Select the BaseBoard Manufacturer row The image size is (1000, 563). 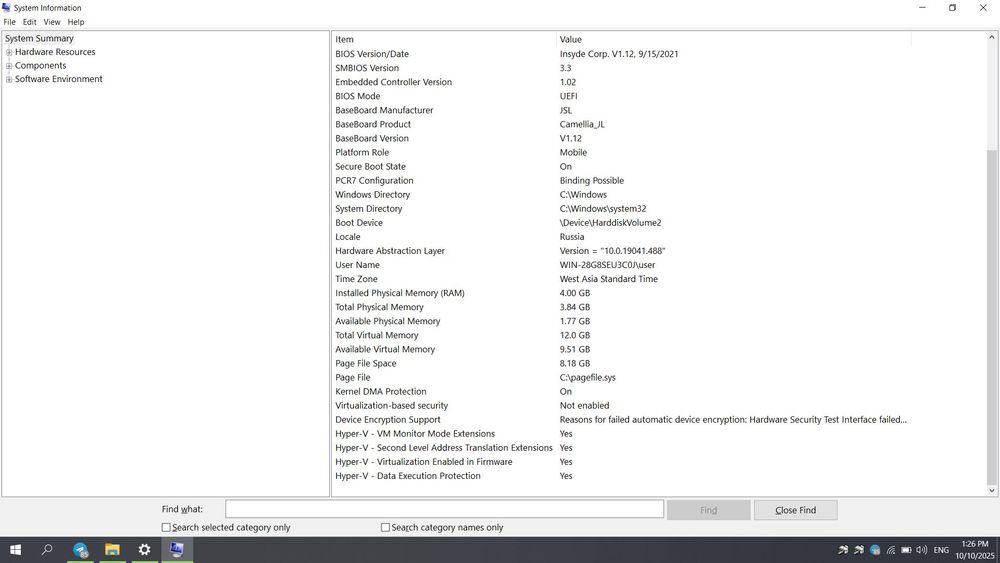point(622,110)
